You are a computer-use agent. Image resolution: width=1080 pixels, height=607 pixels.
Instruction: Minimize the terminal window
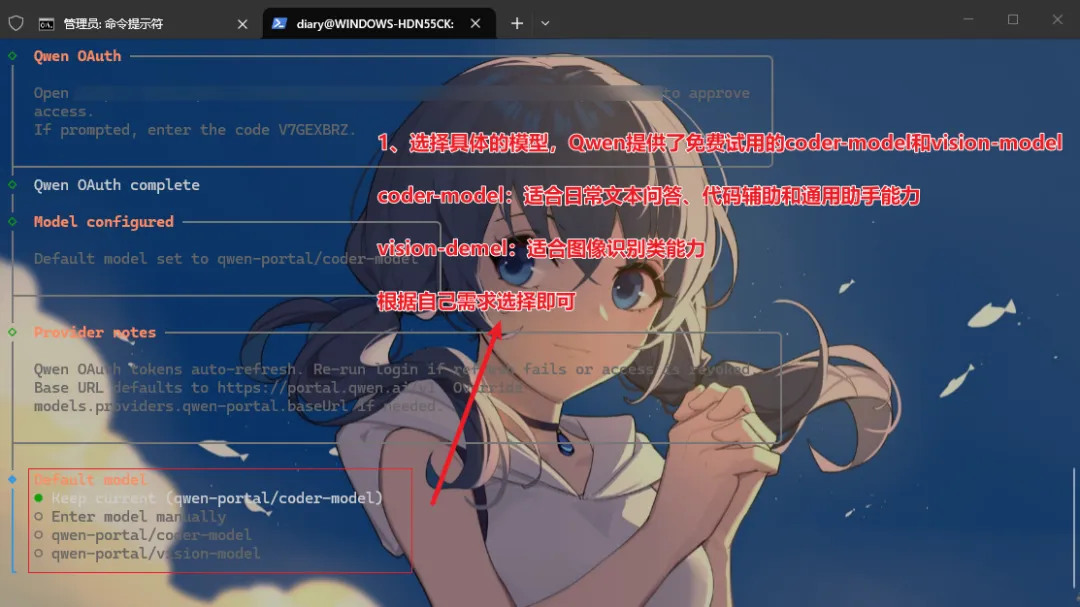(968, 19)
